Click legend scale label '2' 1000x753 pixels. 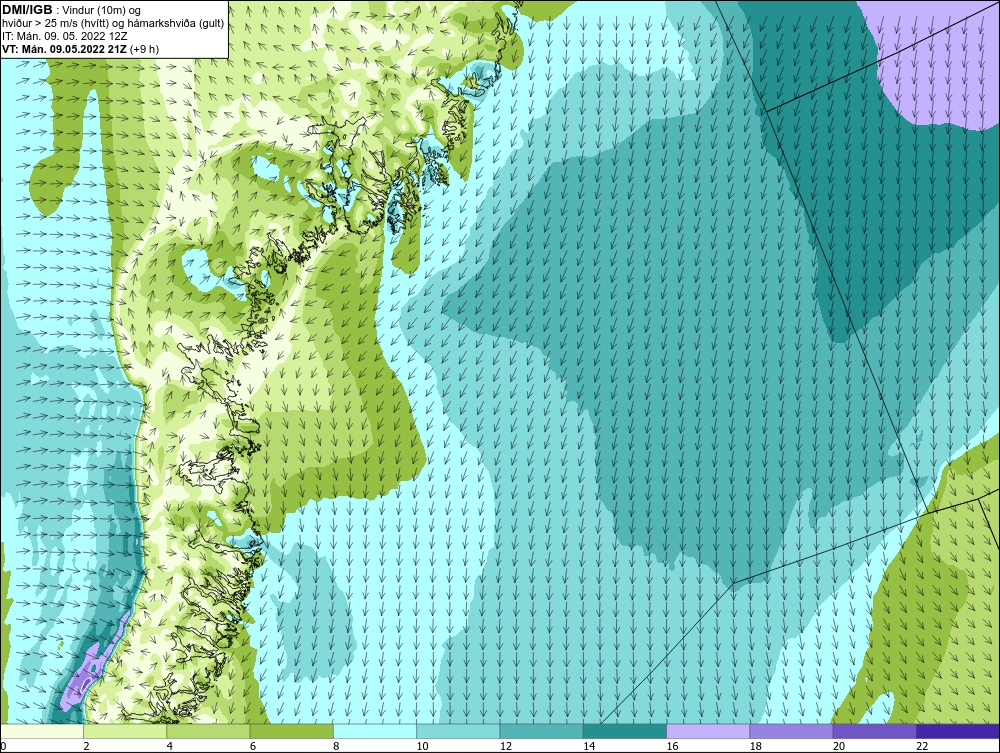(x=86, y=747)
